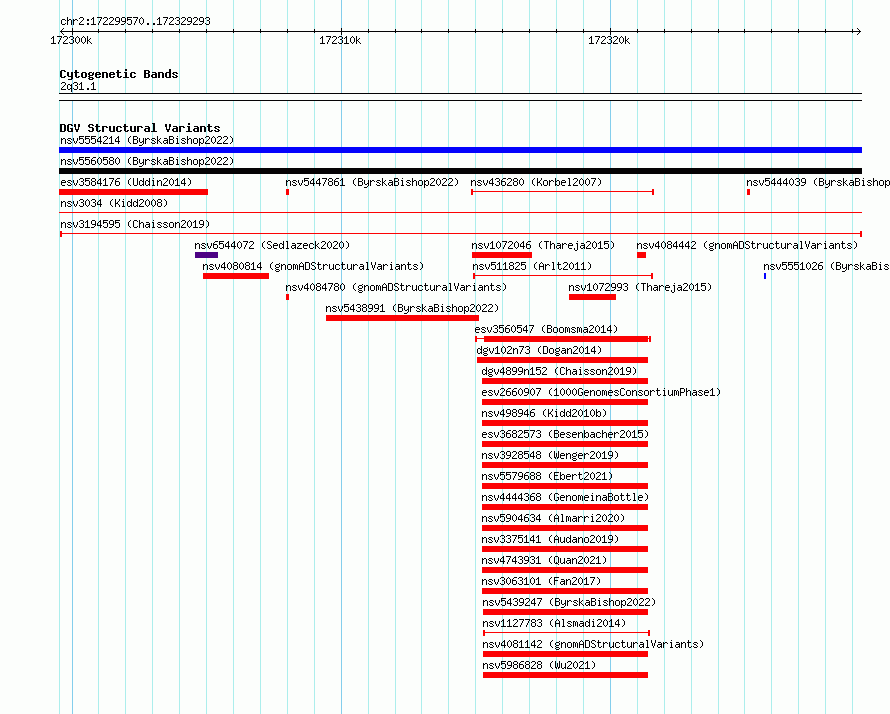
Task: Open the nsv1127783 (Alsmadi2014) variant
Action: pyautogui.click(x=554, y=623)
